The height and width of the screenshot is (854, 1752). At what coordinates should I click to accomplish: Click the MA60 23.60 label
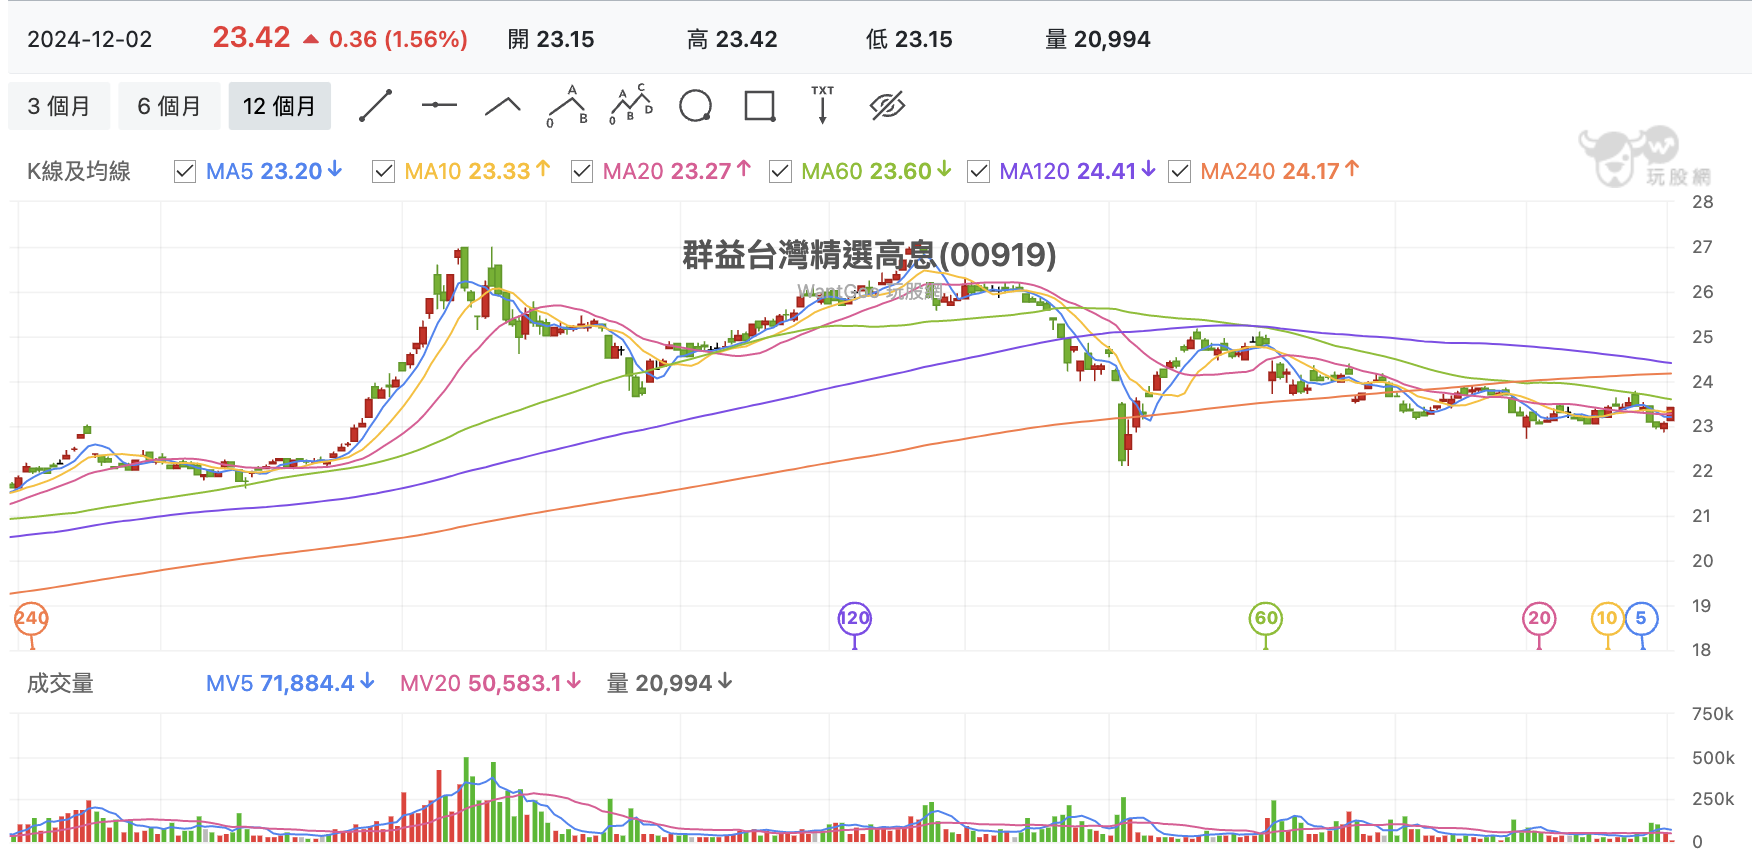pyautogui.click(x=876, y=171)
